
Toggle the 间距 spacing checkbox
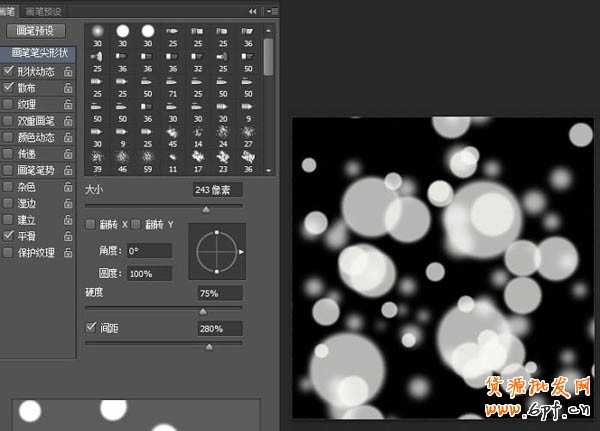[x=92, y=327]
